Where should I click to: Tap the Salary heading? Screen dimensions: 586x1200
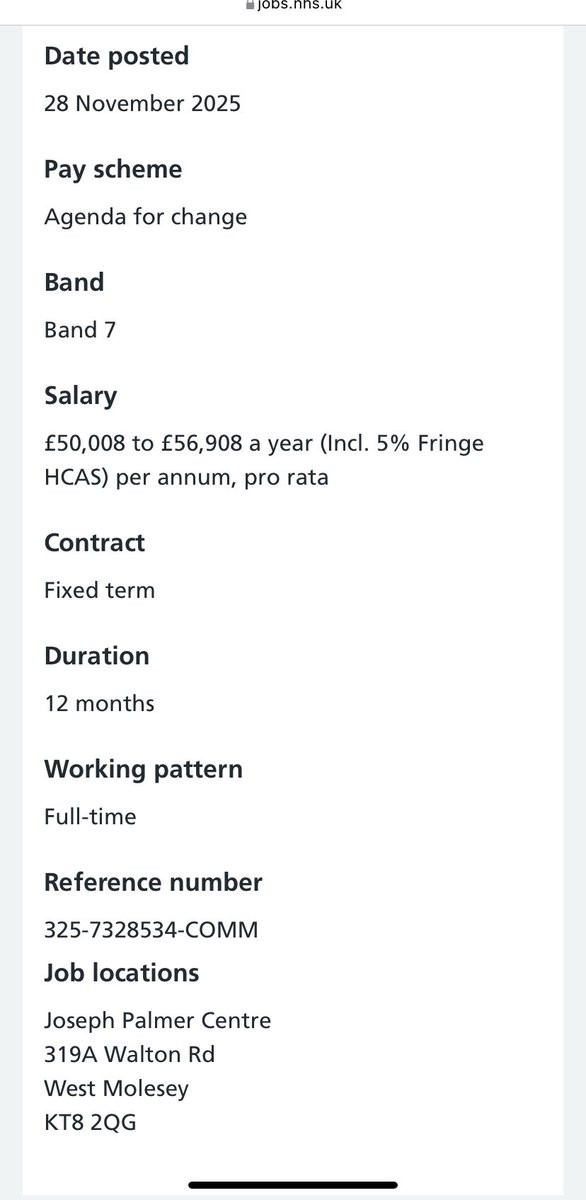80,396
